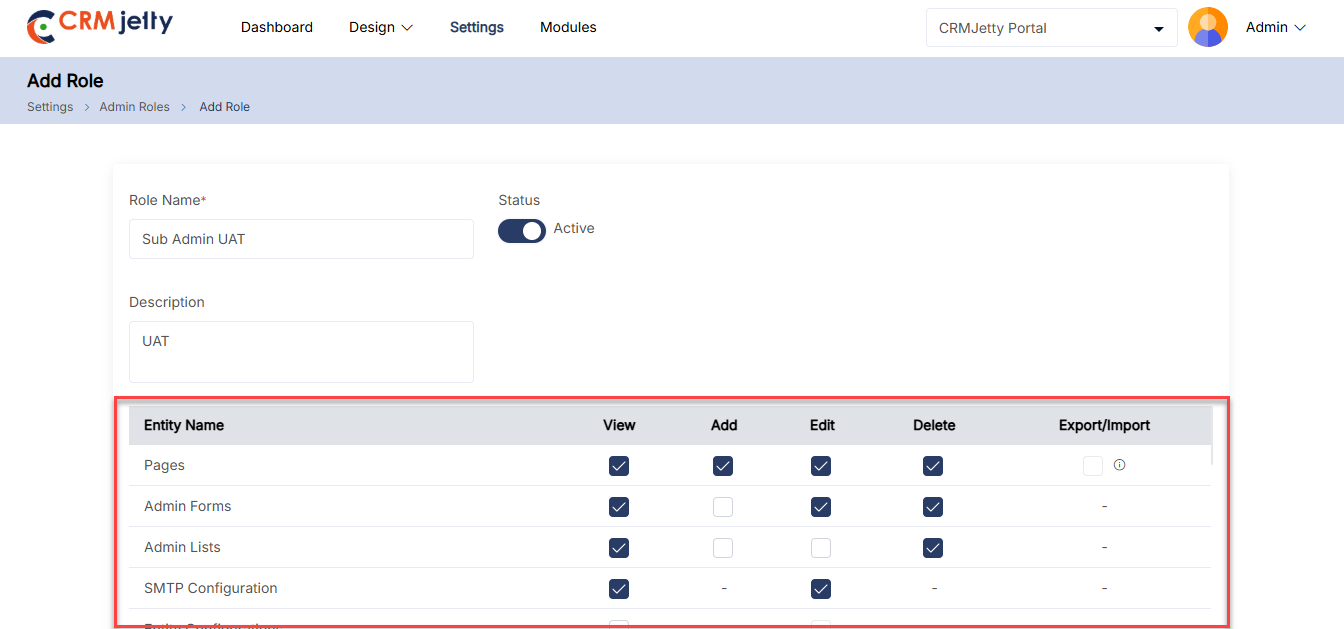Viewport: 1344px width, 629px height.
Task: Enable Export/Import checkbox for Pages
Action: 1092,466
